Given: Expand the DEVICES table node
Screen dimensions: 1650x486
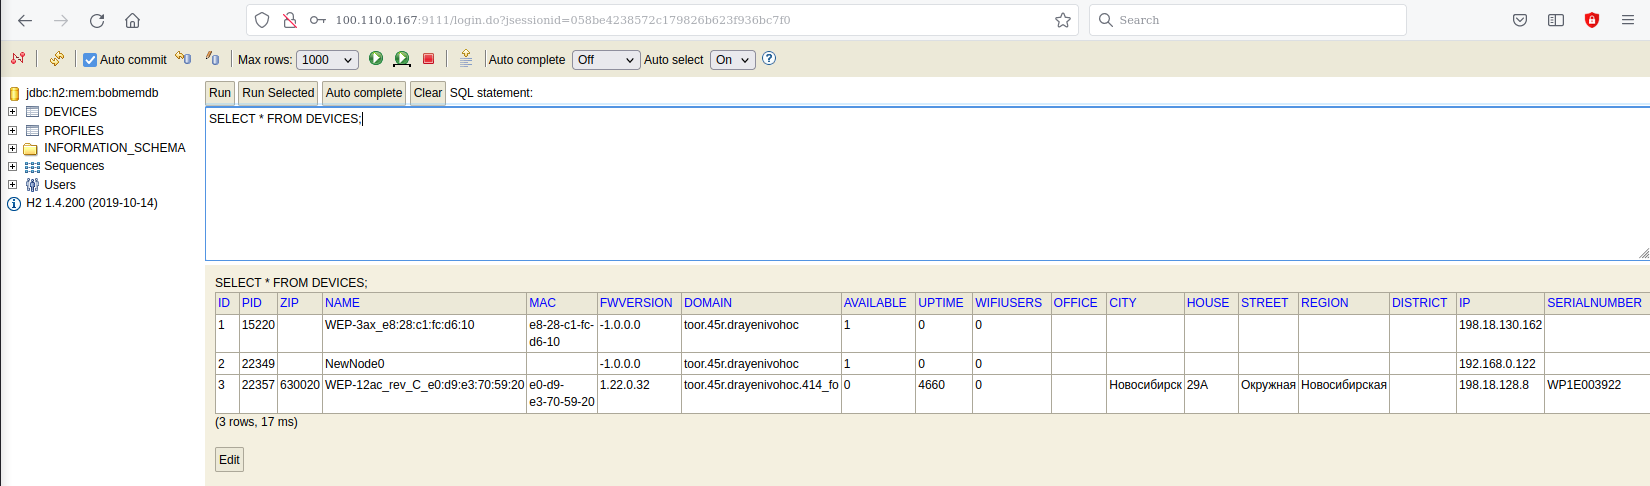Looking at the screenshot, I should 13,112.
